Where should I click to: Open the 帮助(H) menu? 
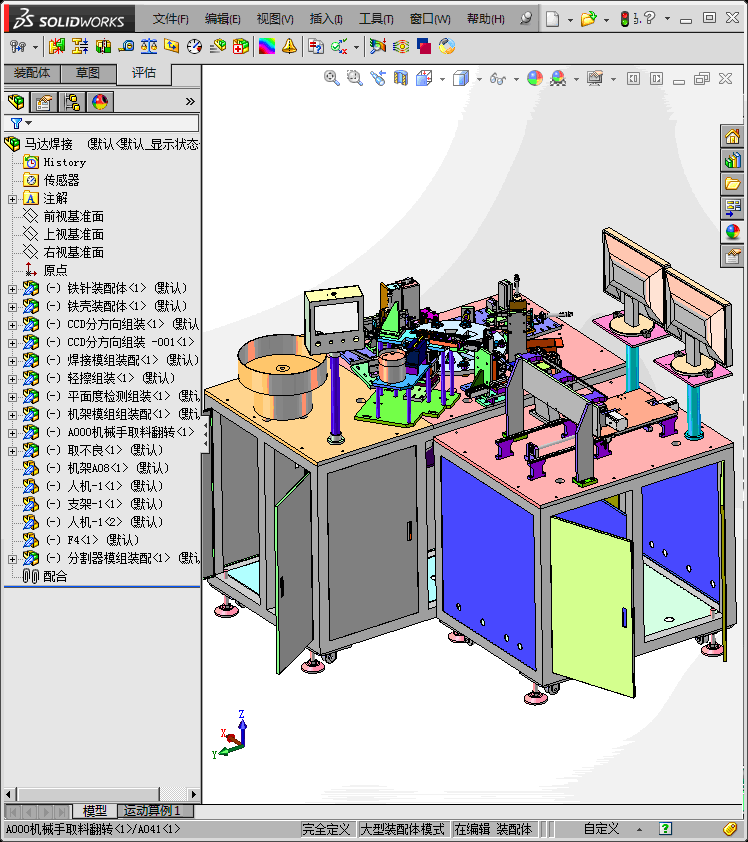click(485, 19)
